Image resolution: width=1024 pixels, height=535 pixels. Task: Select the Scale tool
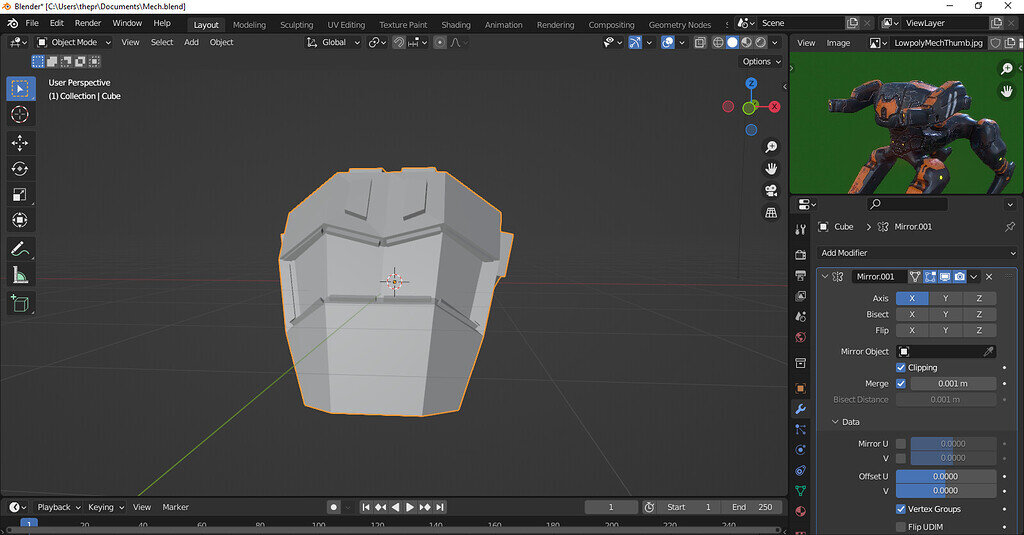(x=20, y=195)
